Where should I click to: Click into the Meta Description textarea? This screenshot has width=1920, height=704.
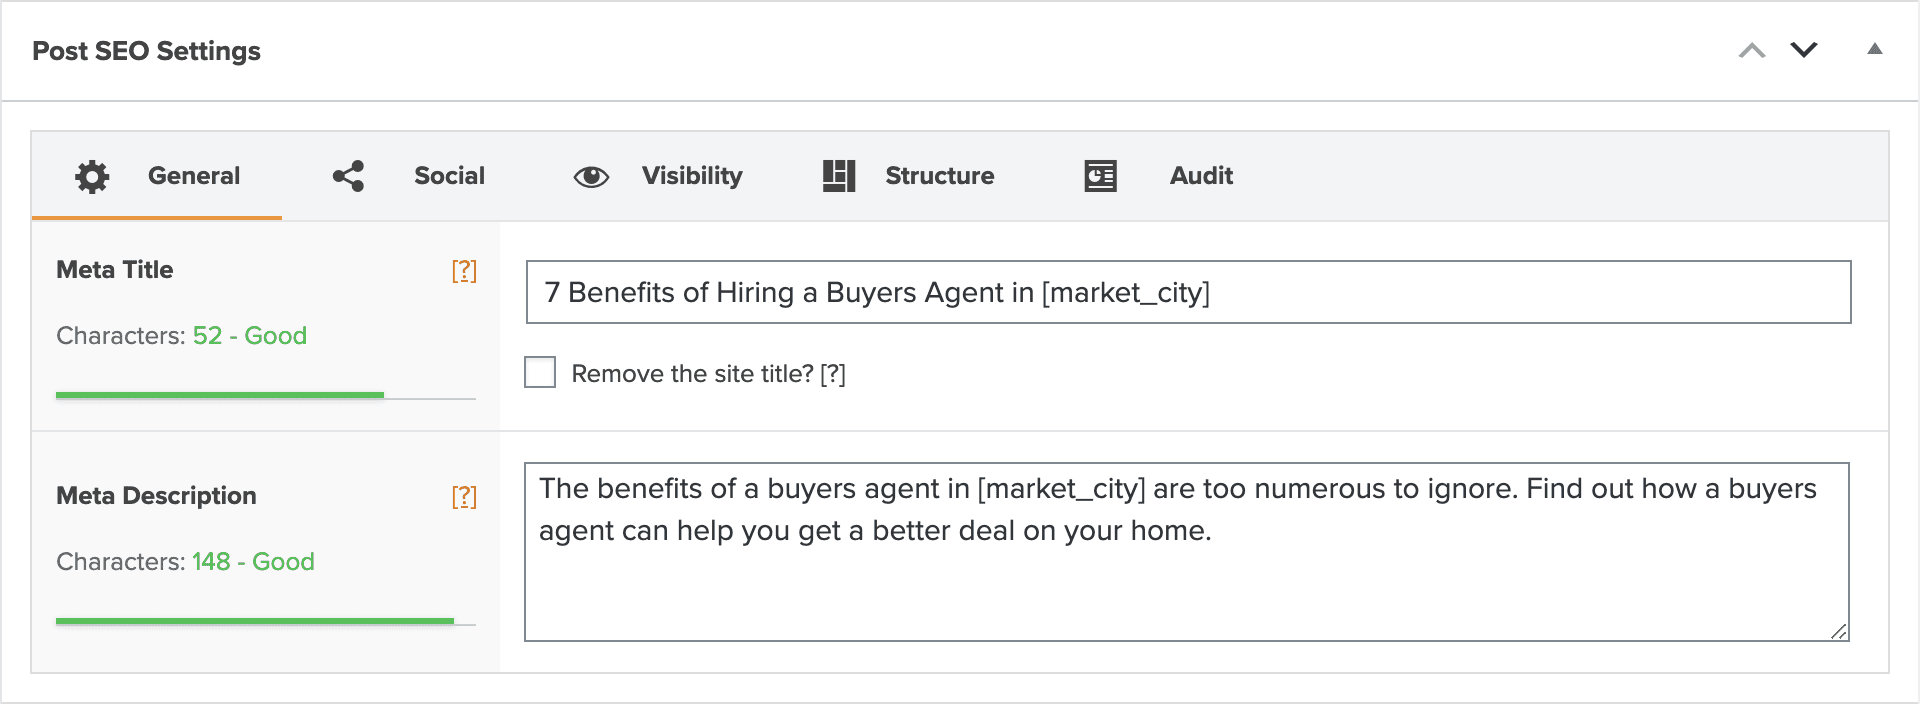pos(1186,580)
